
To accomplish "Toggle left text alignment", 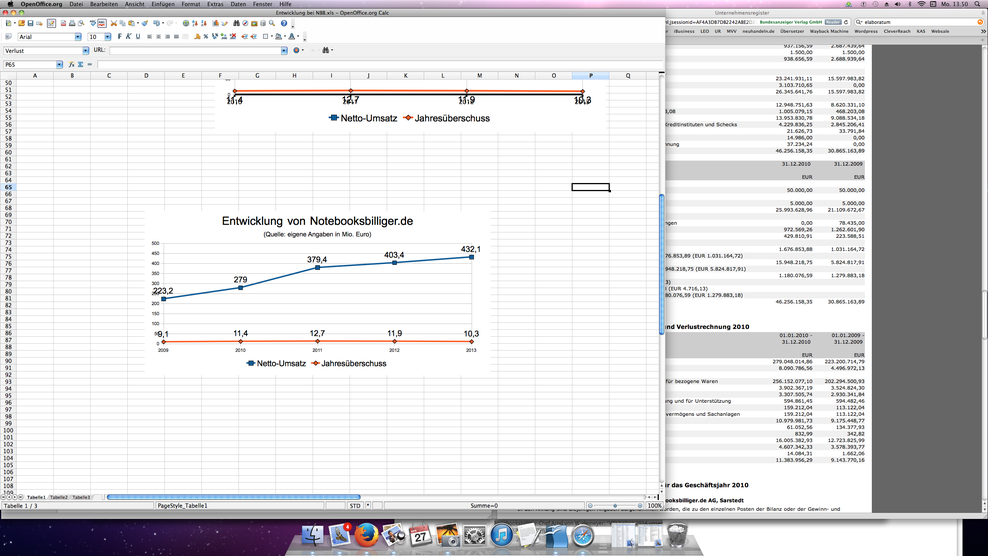I will 149,37.
